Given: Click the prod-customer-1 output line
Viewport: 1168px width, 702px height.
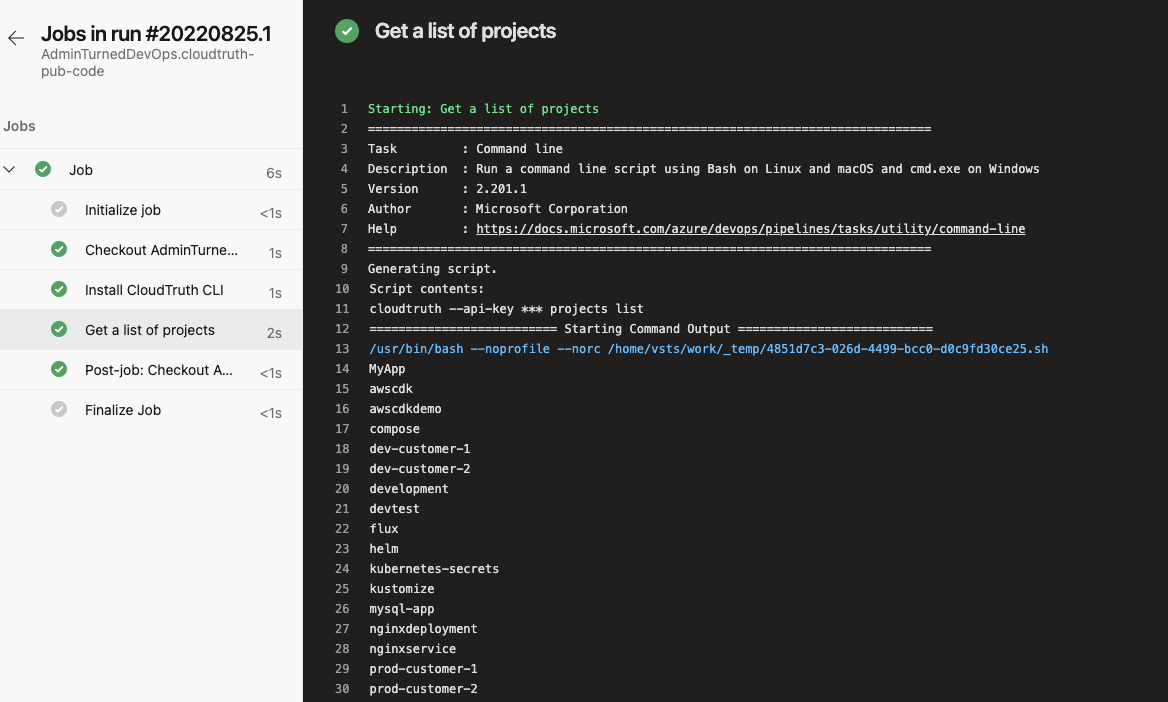Looking at the screenshot, I should [423, 668].
